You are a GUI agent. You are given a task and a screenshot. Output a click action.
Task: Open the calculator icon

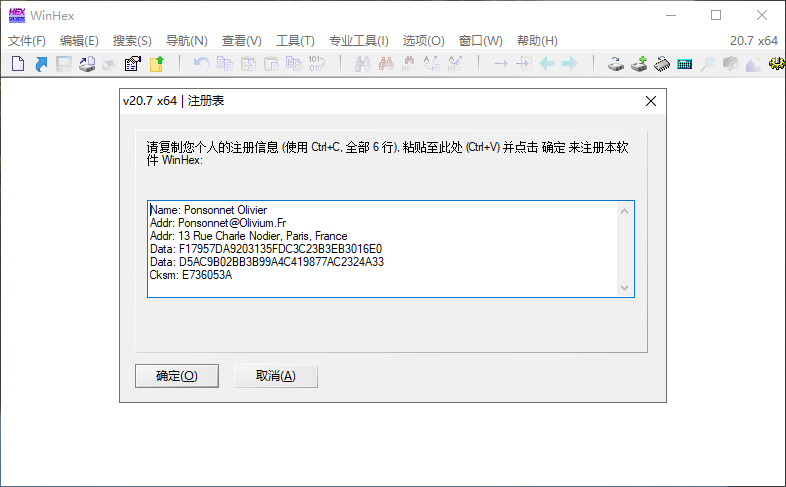[x=685, y=64]
